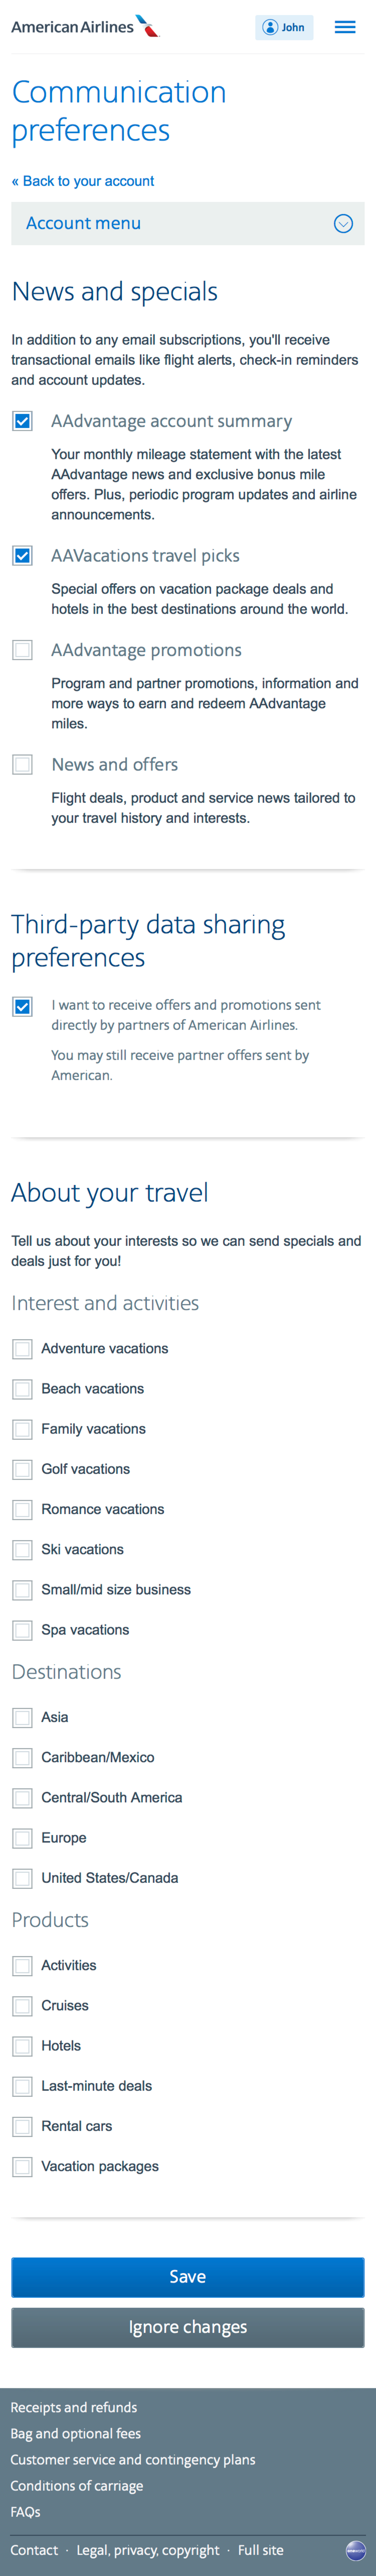
Task: Click the American Airlines wordmark
Action: point(70,27)
